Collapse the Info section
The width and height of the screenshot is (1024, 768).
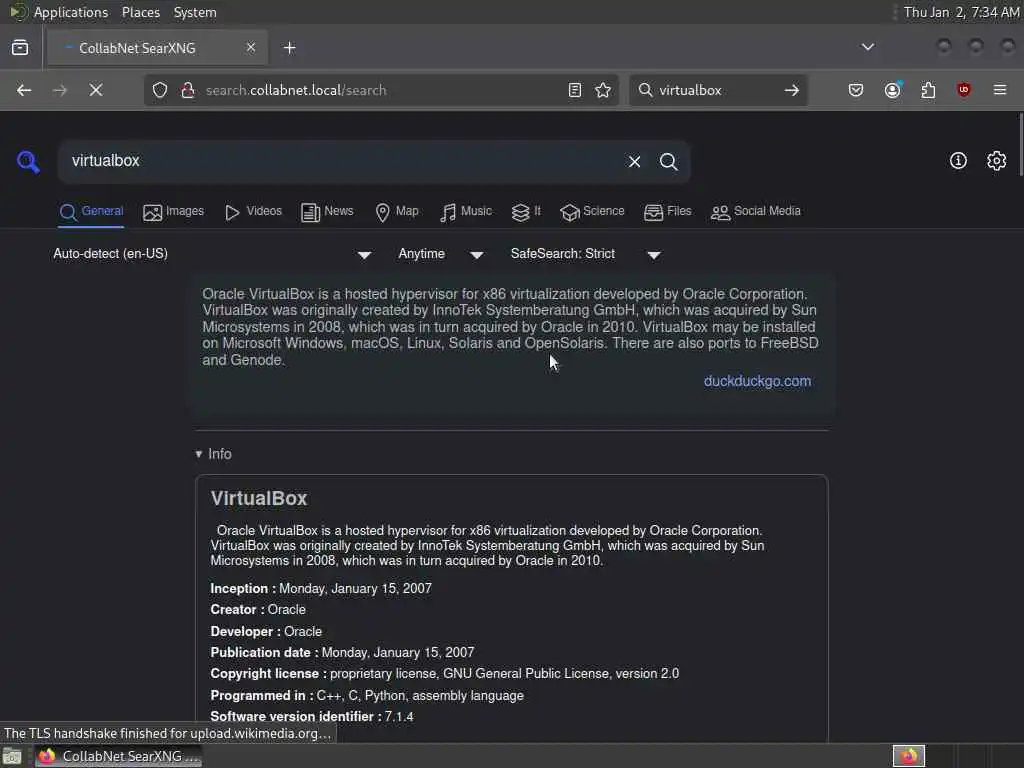tap(214, 454)
